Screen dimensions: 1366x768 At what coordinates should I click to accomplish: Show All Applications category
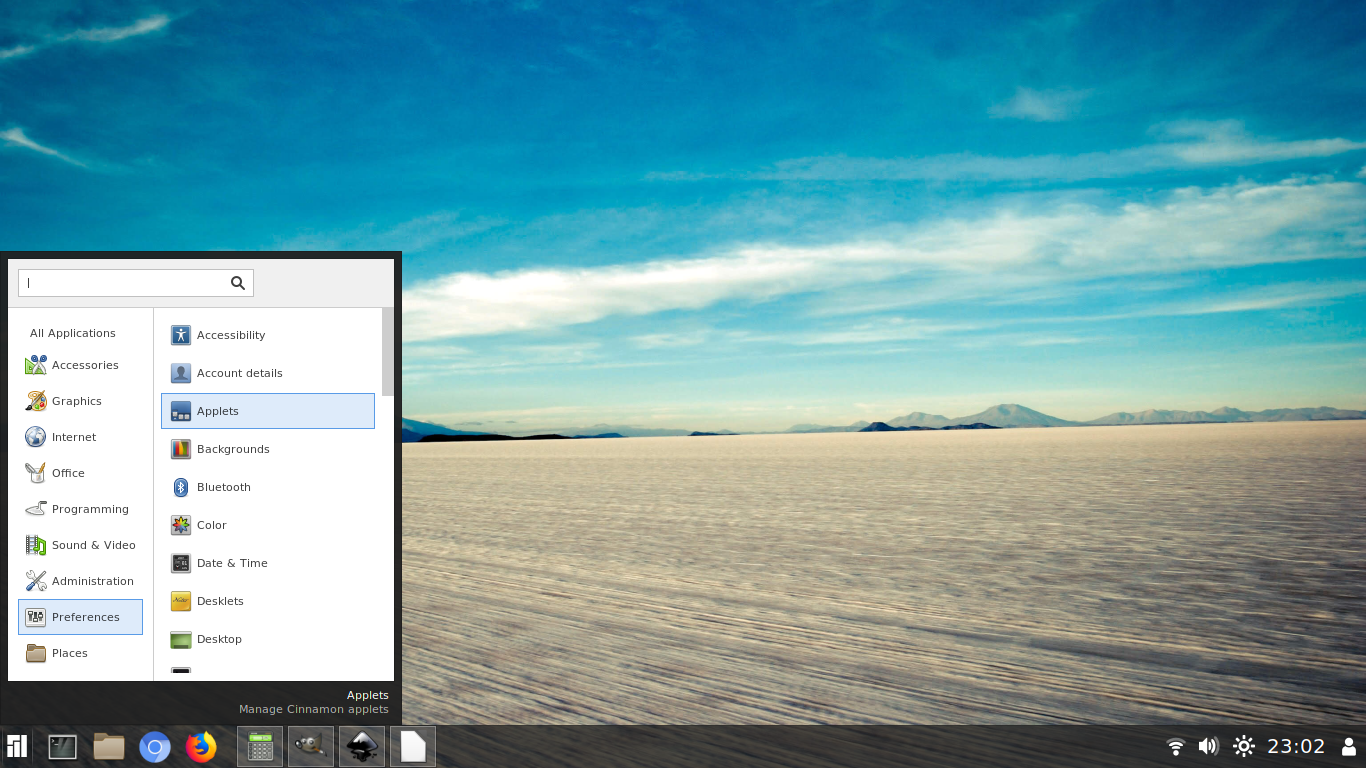73,333
